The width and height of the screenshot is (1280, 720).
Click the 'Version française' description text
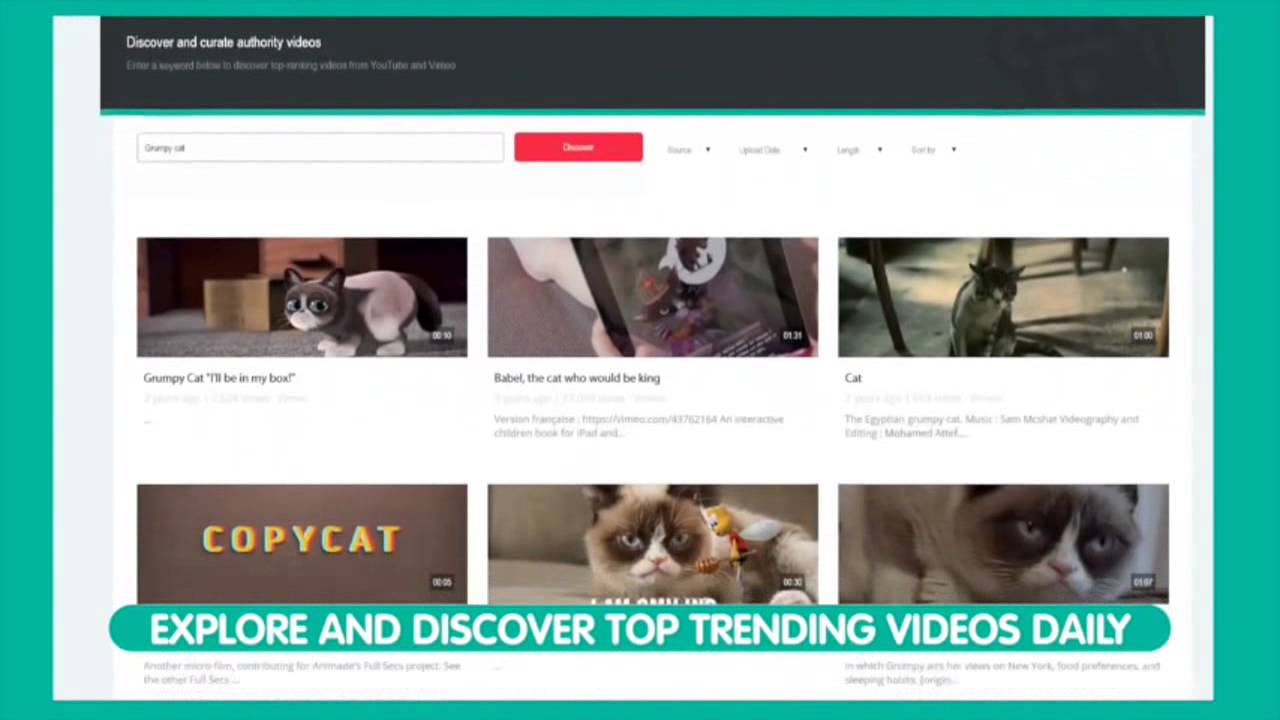639,426
